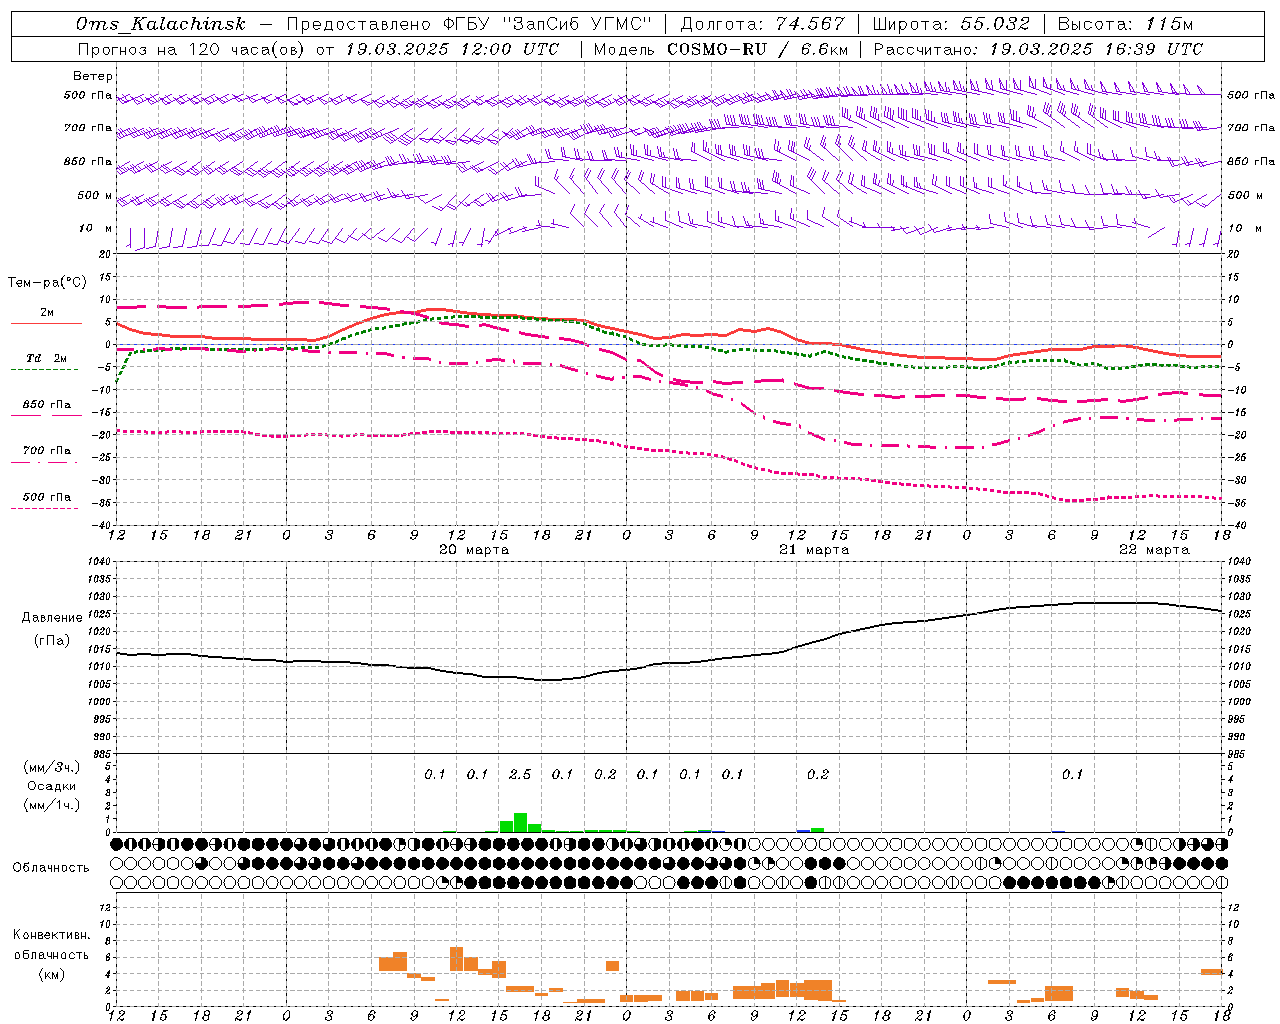Click the Давление pressure panel label
Viewport: 1280px width, 1024px height.
52,618
